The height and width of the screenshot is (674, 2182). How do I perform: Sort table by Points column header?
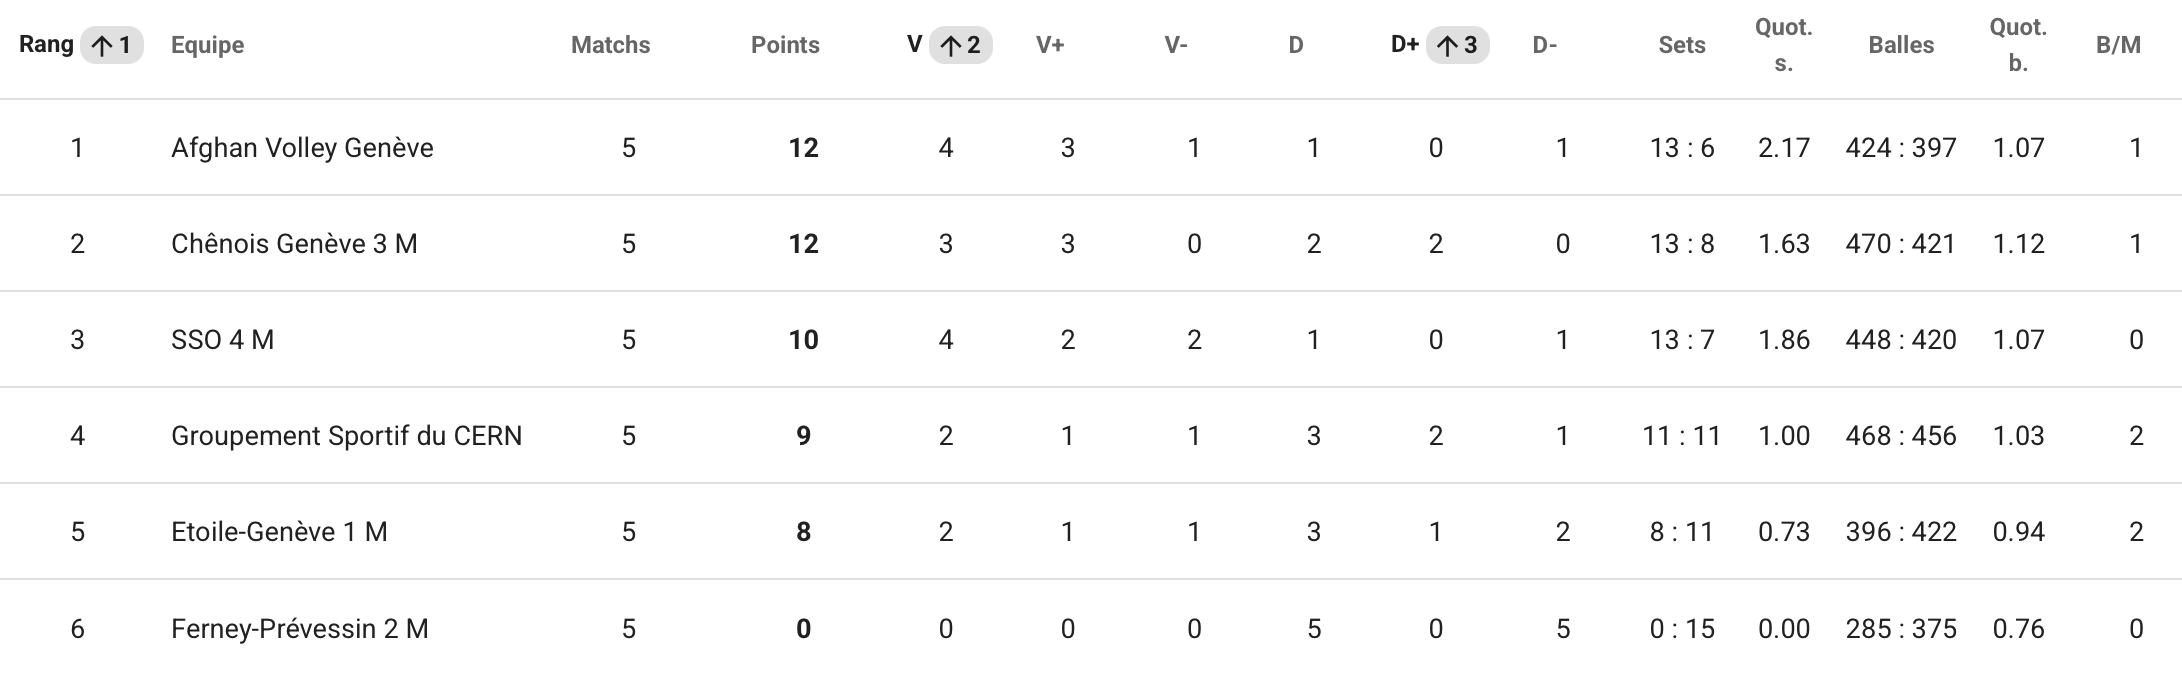click(x=785, y=45)
